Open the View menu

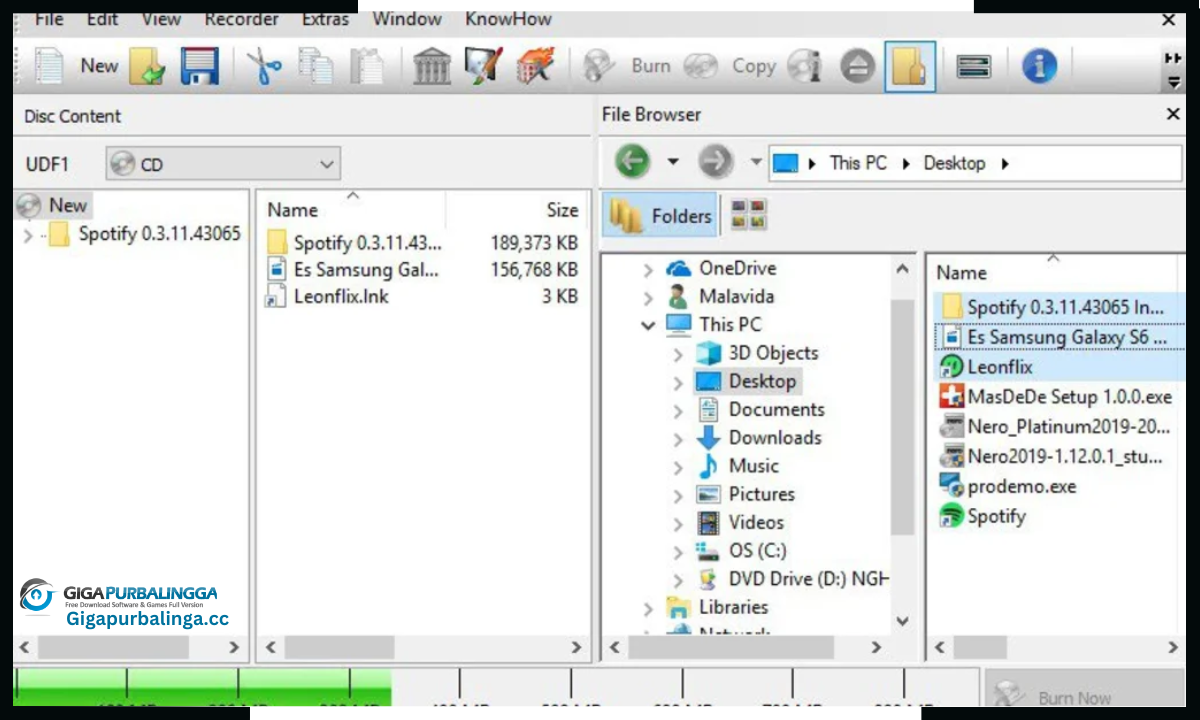tap(161, 19)
